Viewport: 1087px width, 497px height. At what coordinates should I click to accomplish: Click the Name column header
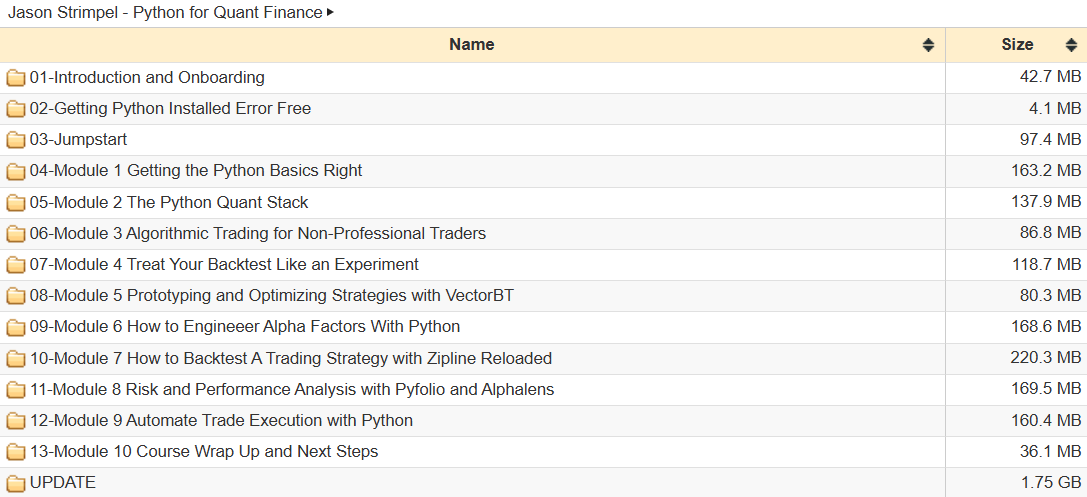tap(472, 45)
